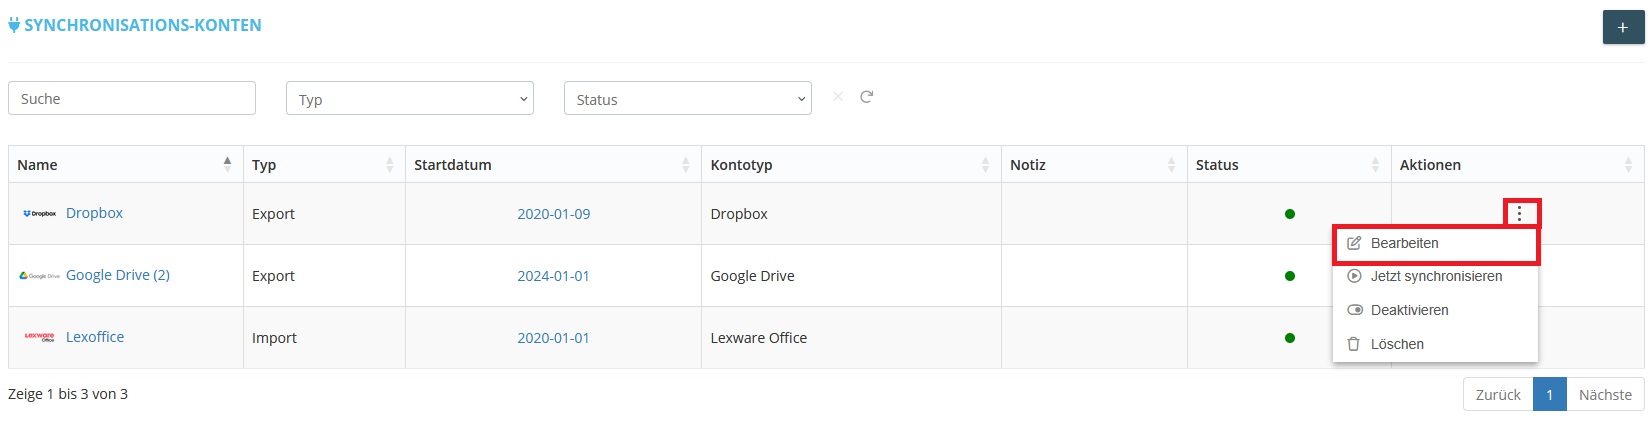Click the Google Drive logo icon

click(40, 276)
